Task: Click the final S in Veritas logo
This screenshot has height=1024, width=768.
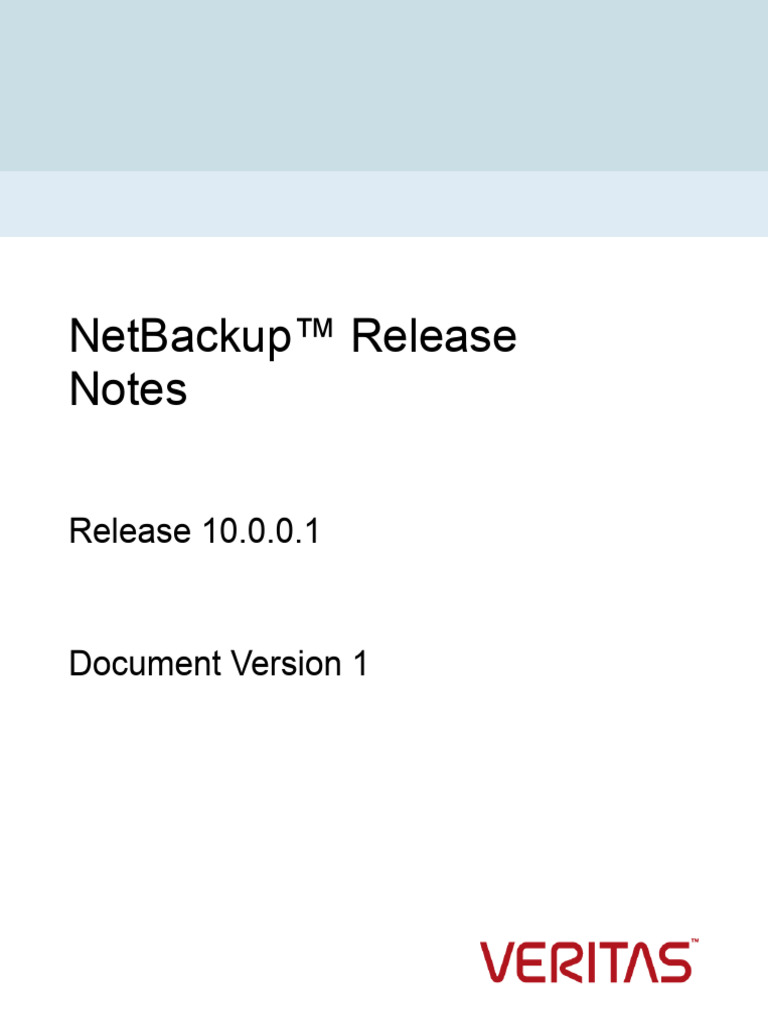Action: click(675, 962)
